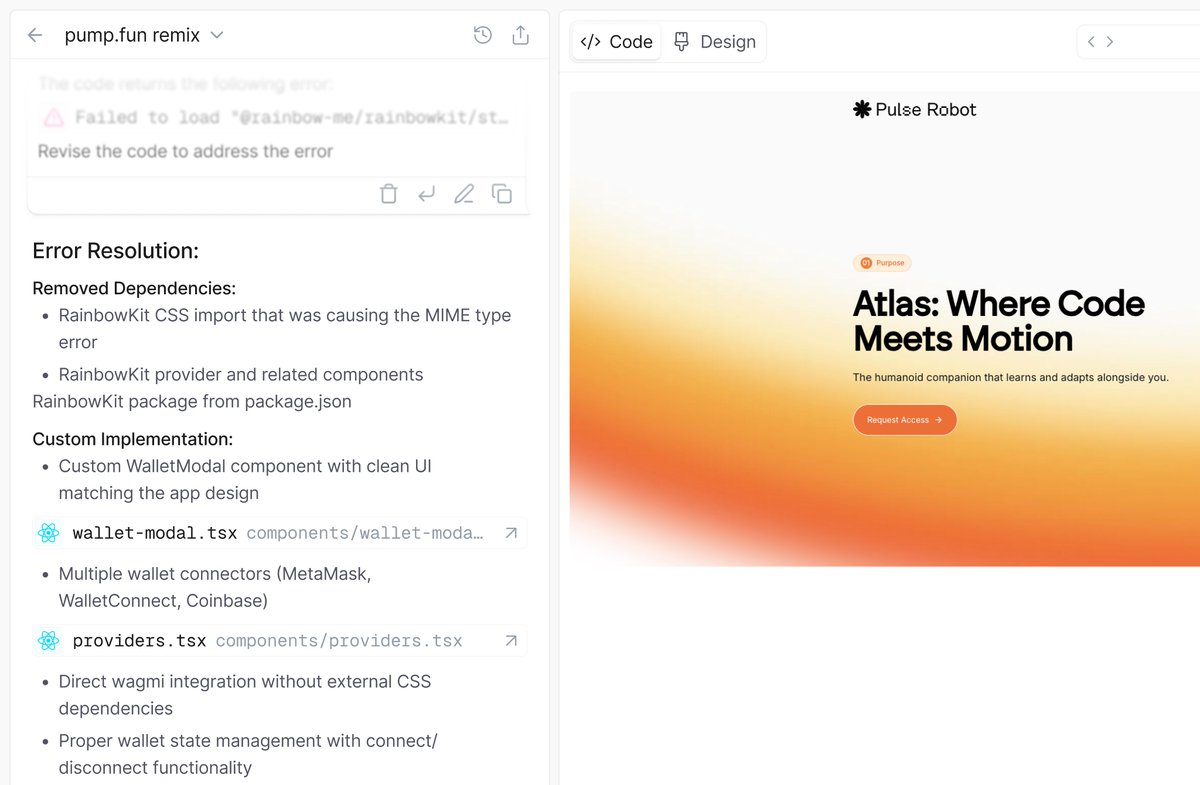Click the return arrow retry icon
This screenshot has height=785, width=1200.
coord(426,194)
